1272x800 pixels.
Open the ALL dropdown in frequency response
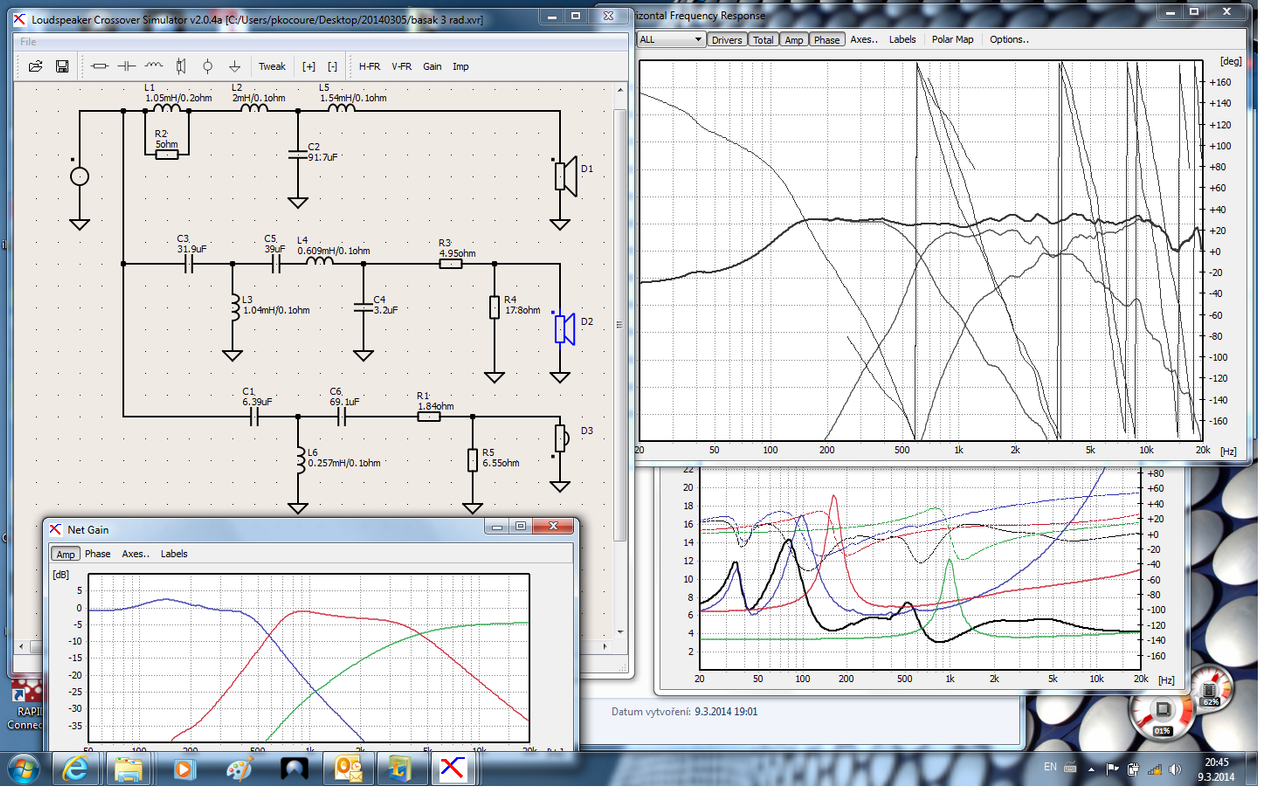pyautogui.click(x=671, y=40)
